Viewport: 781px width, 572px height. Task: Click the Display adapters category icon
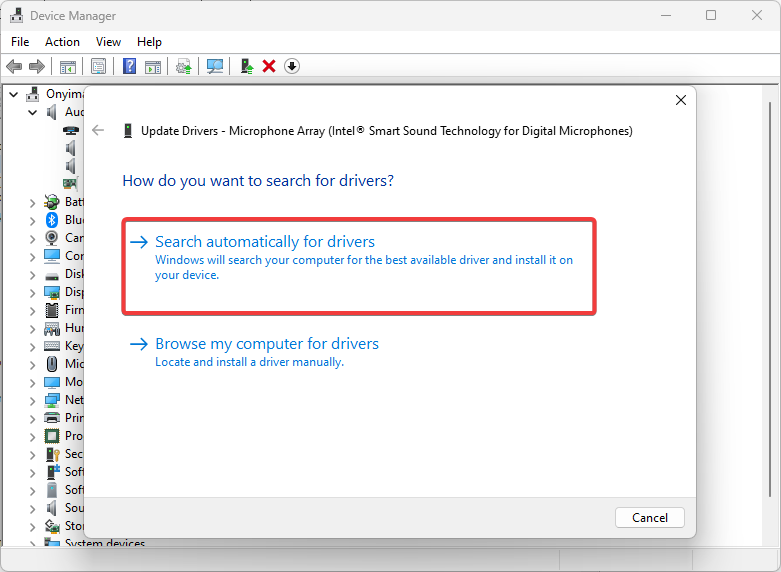coord(52,292)
